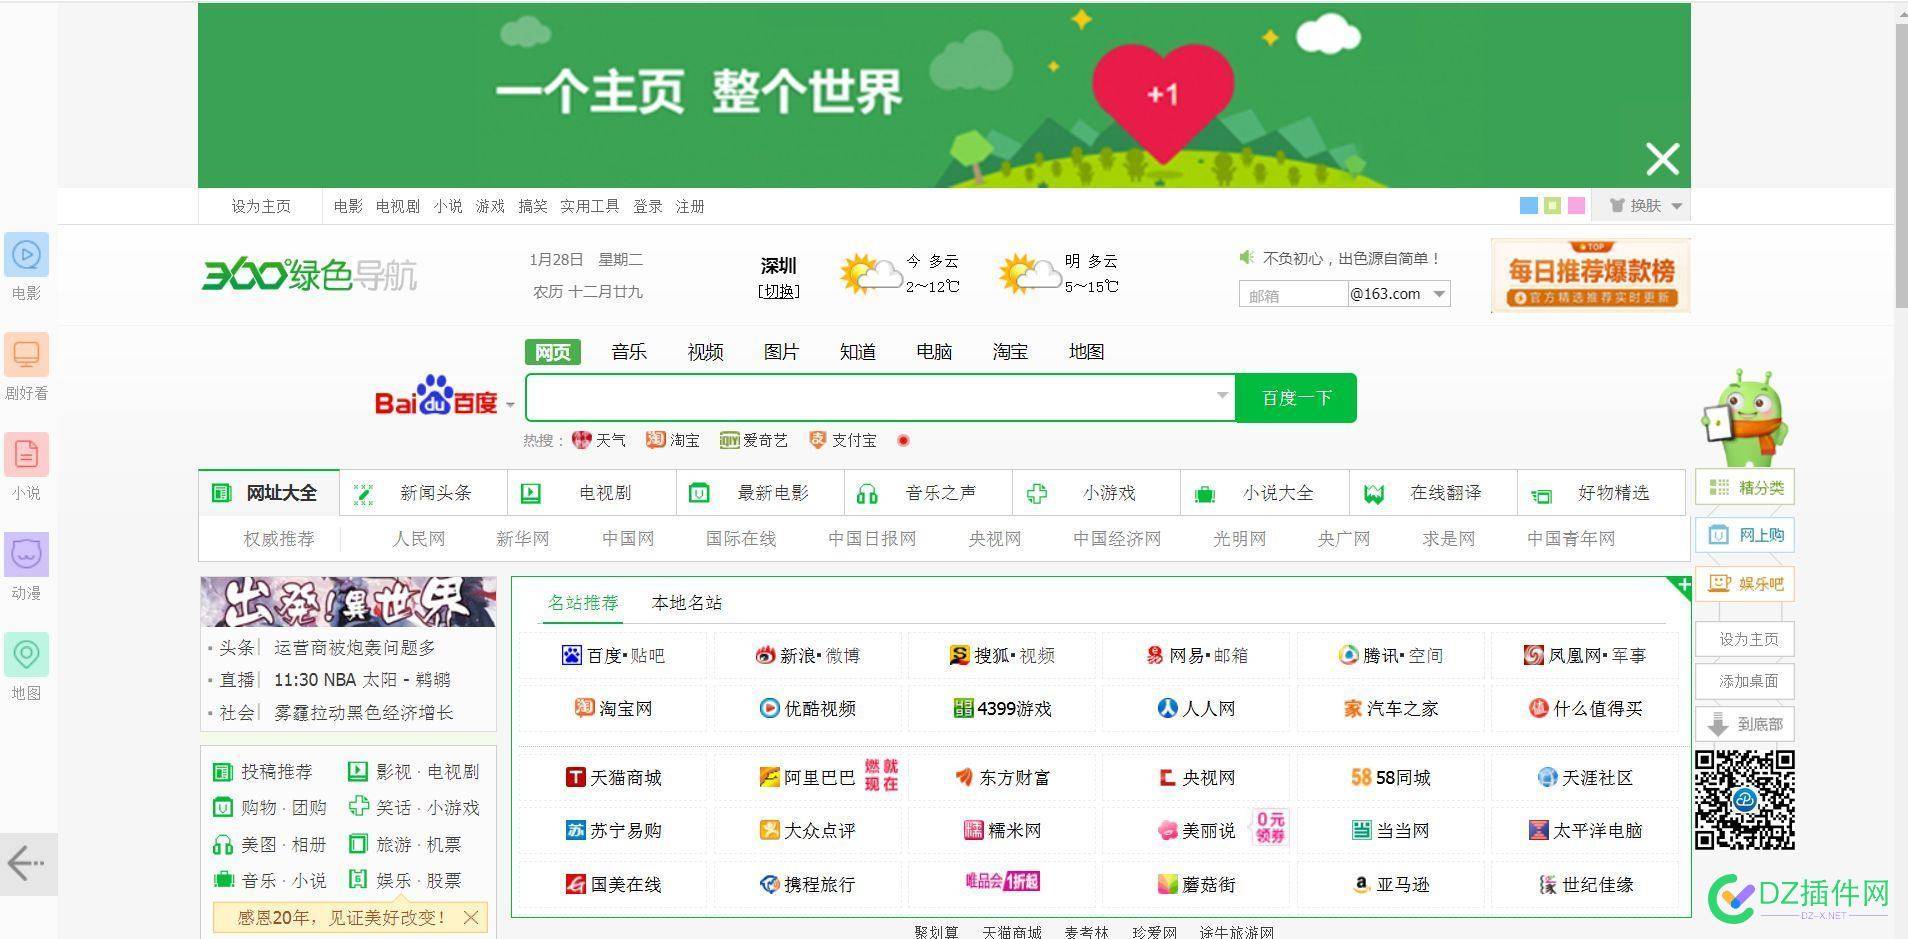Open the 换肤 skin dropdown
Image resolution: width=1908 pixels, height=939 pixels.
(1645, 206)
